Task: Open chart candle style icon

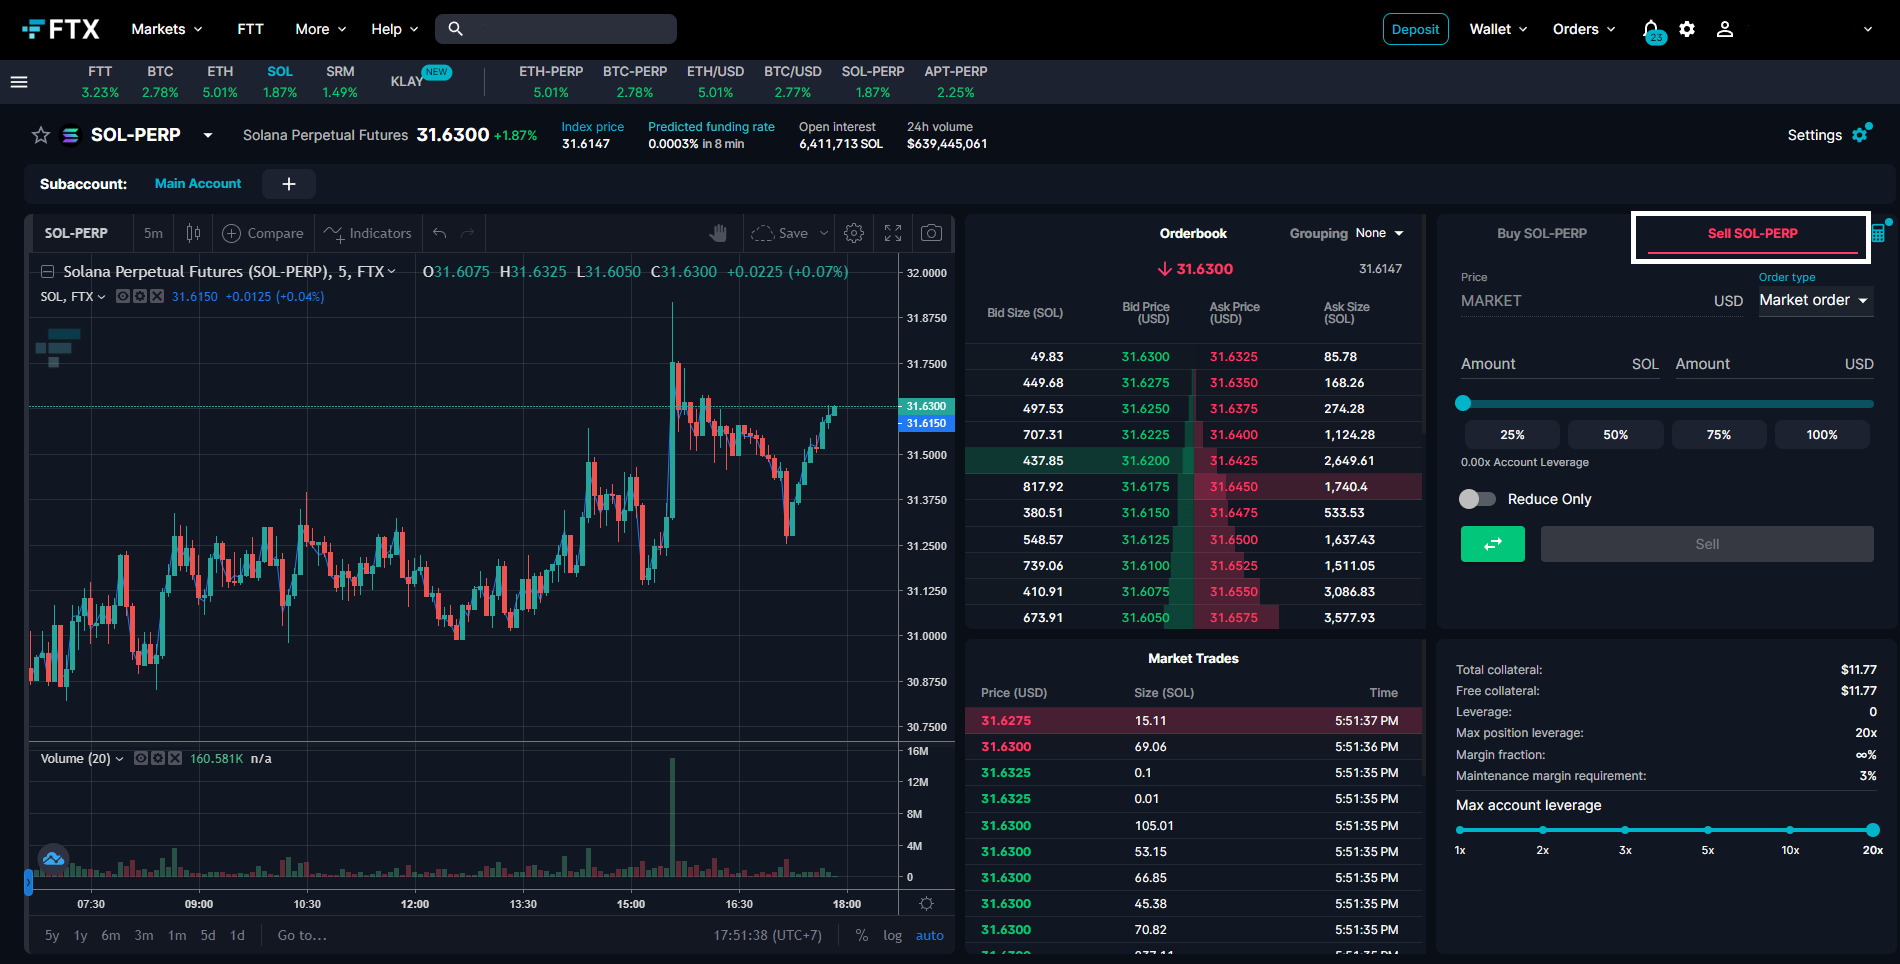Action: [193, 233]
